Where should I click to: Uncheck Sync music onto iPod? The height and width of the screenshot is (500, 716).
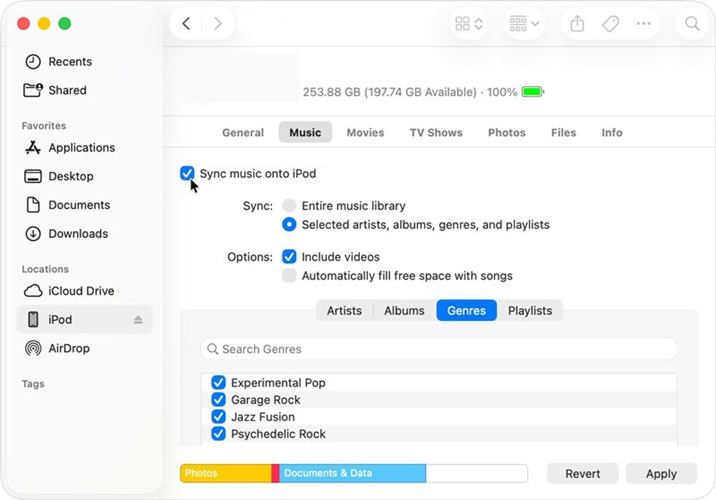tap(187, 173)
